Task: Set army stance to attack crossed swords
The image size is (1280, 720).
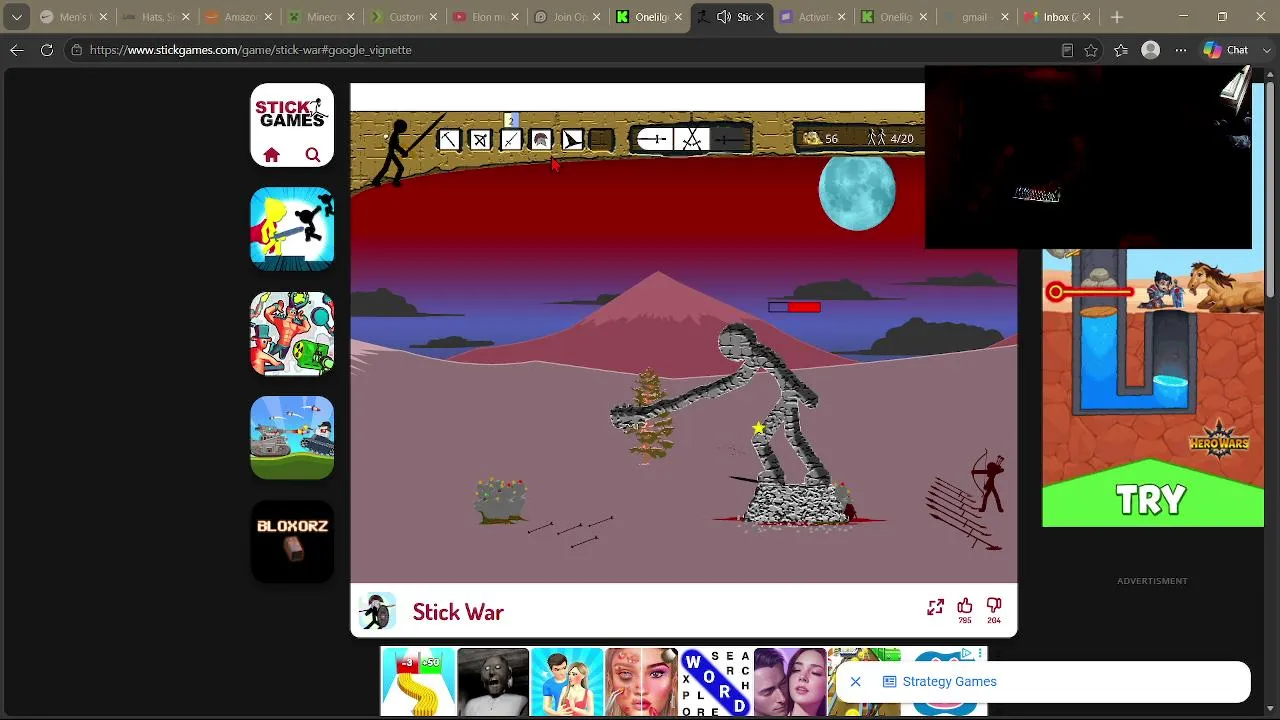Action: [x=692, y=140]
